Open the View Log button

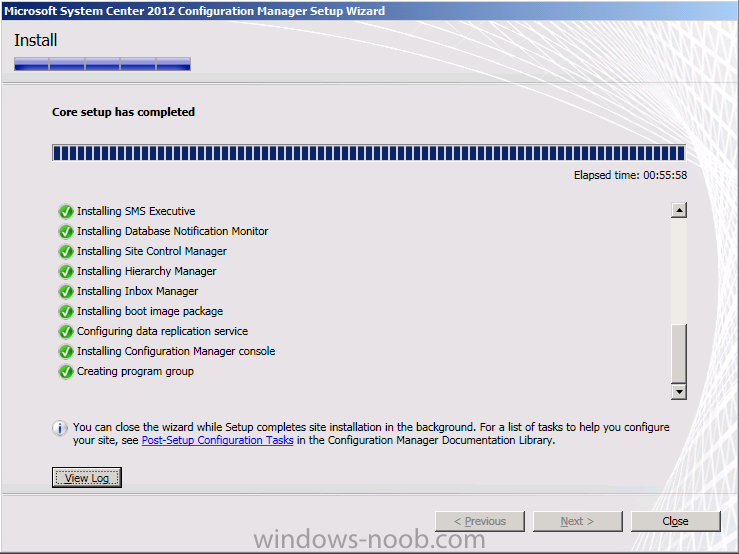[x=87, y=478]
